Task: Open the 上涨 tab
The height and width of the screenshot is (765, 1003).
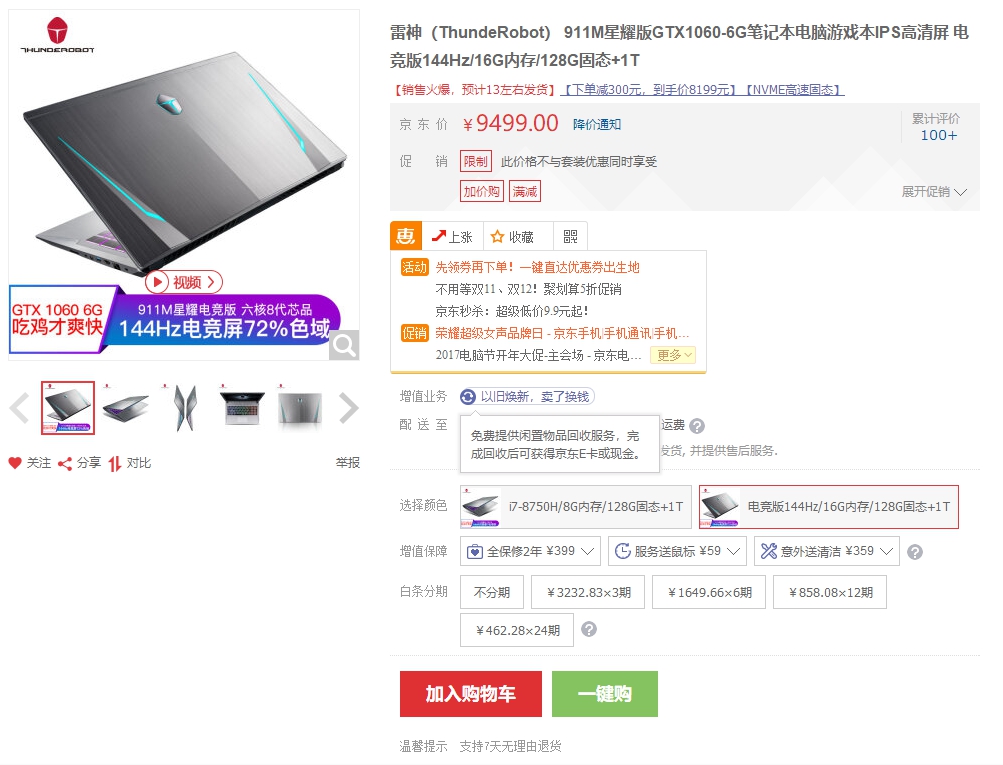Action: click(452, 237)
